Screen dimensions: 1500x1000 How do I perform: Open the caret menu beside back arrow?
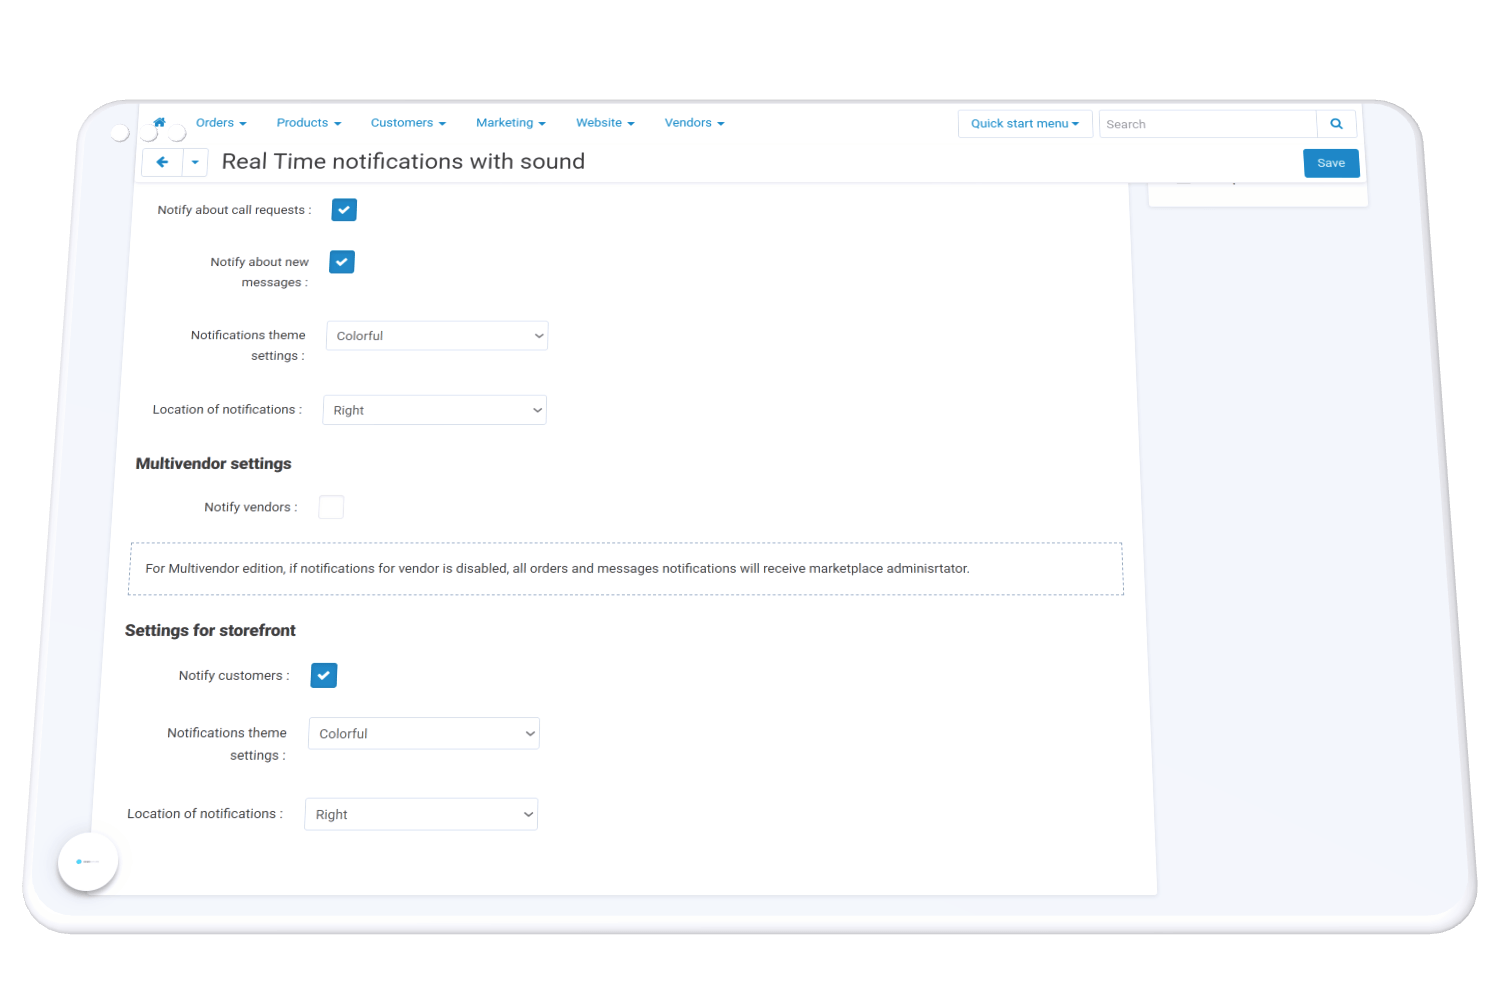(x=195, y=162)
